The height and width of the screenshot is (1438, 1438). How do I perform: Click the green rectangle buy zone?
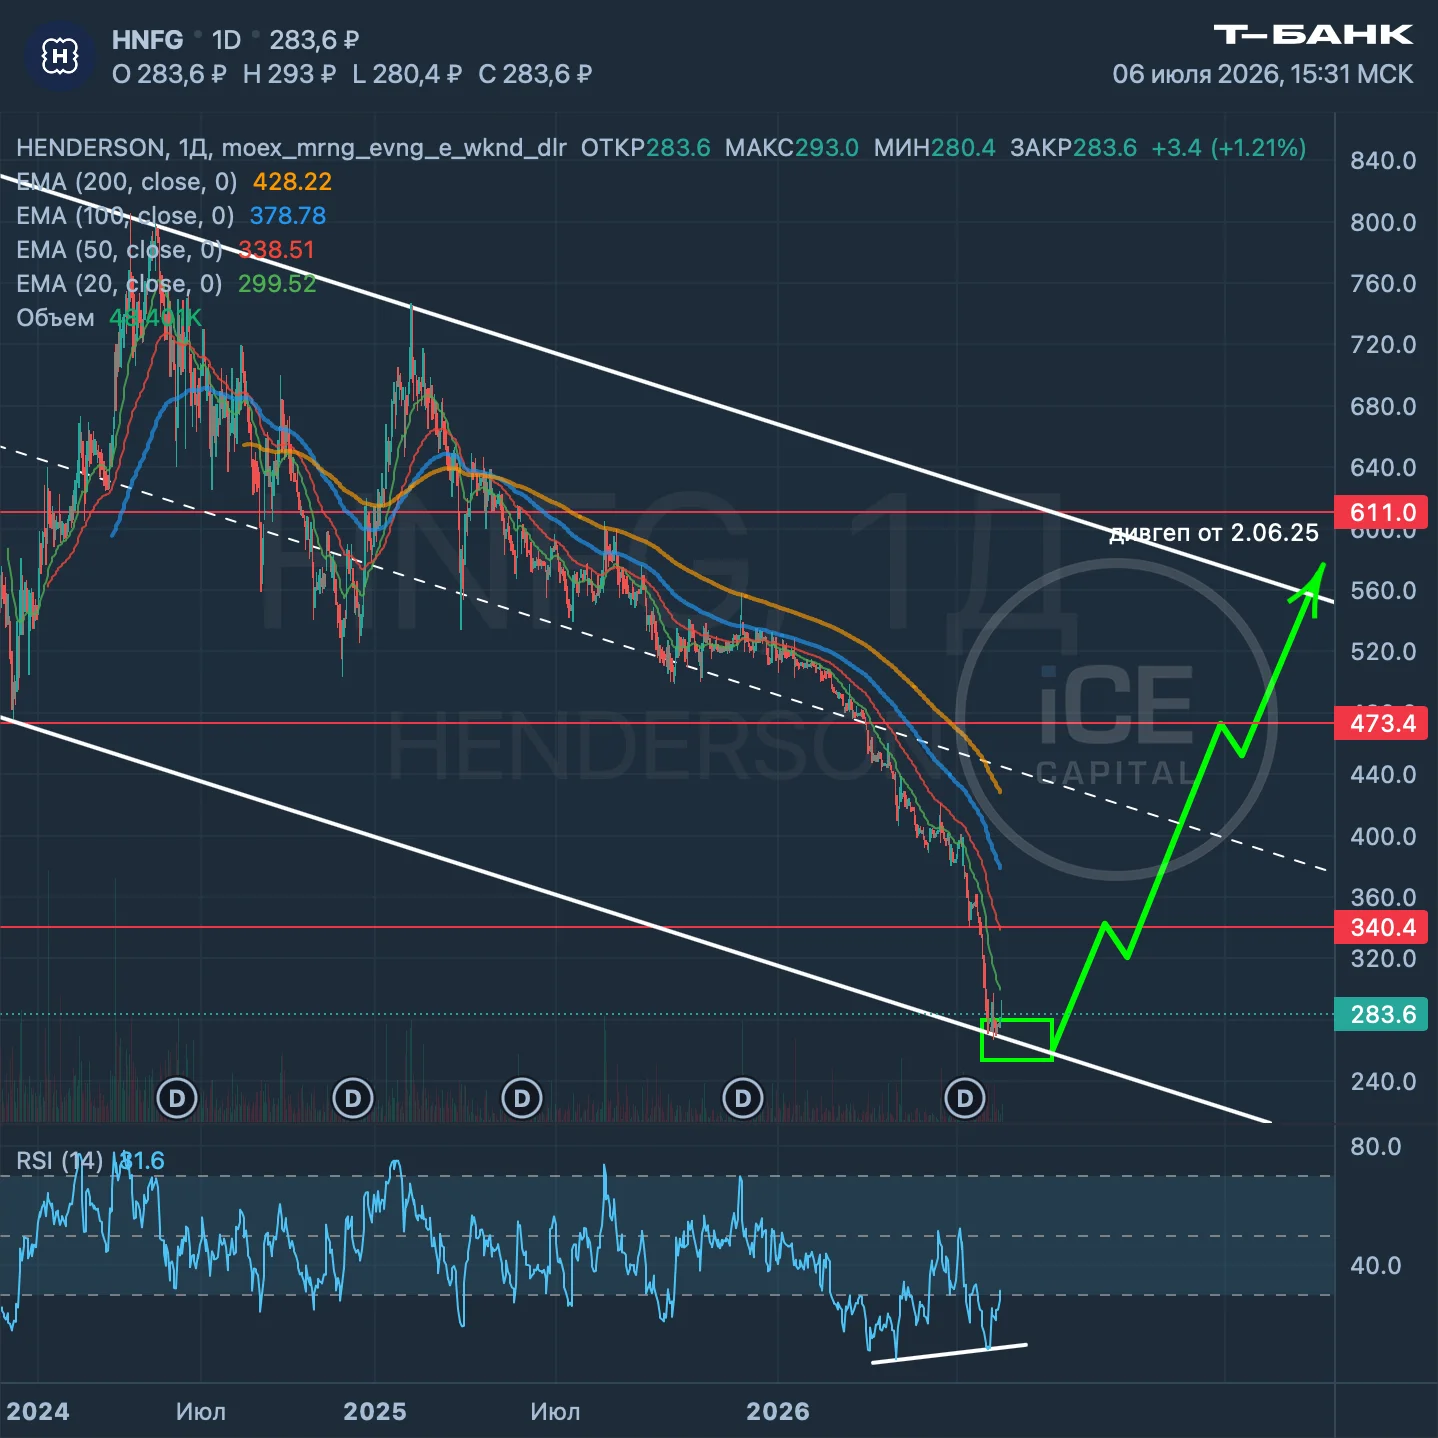coord(1017,1040)
